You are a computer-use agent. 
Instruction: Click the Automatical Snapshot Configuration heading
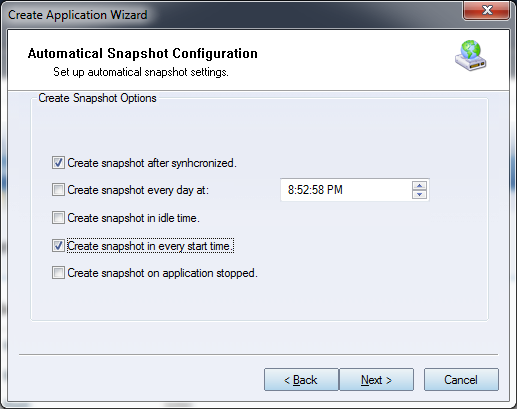pyautogui.click(x=143, y=53)
